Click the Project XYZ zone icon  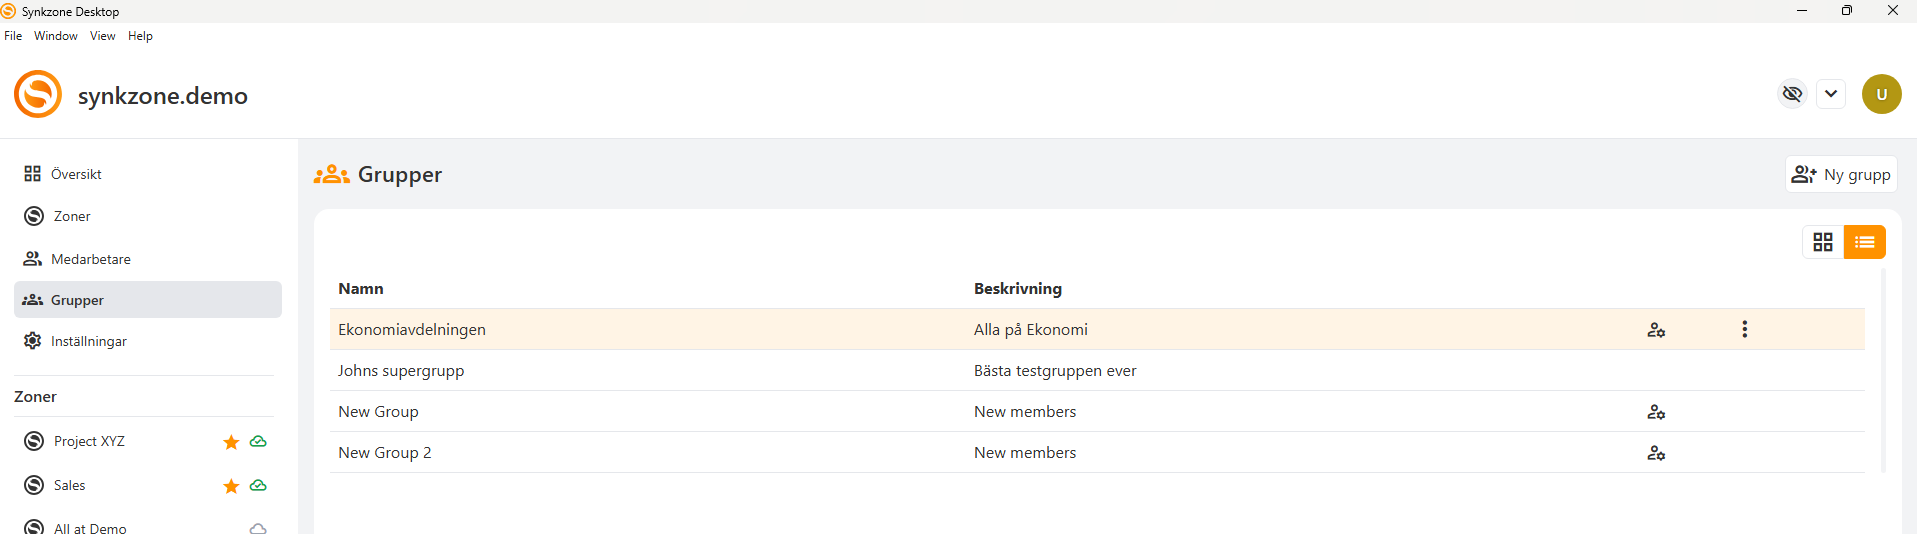coord(34,441)
